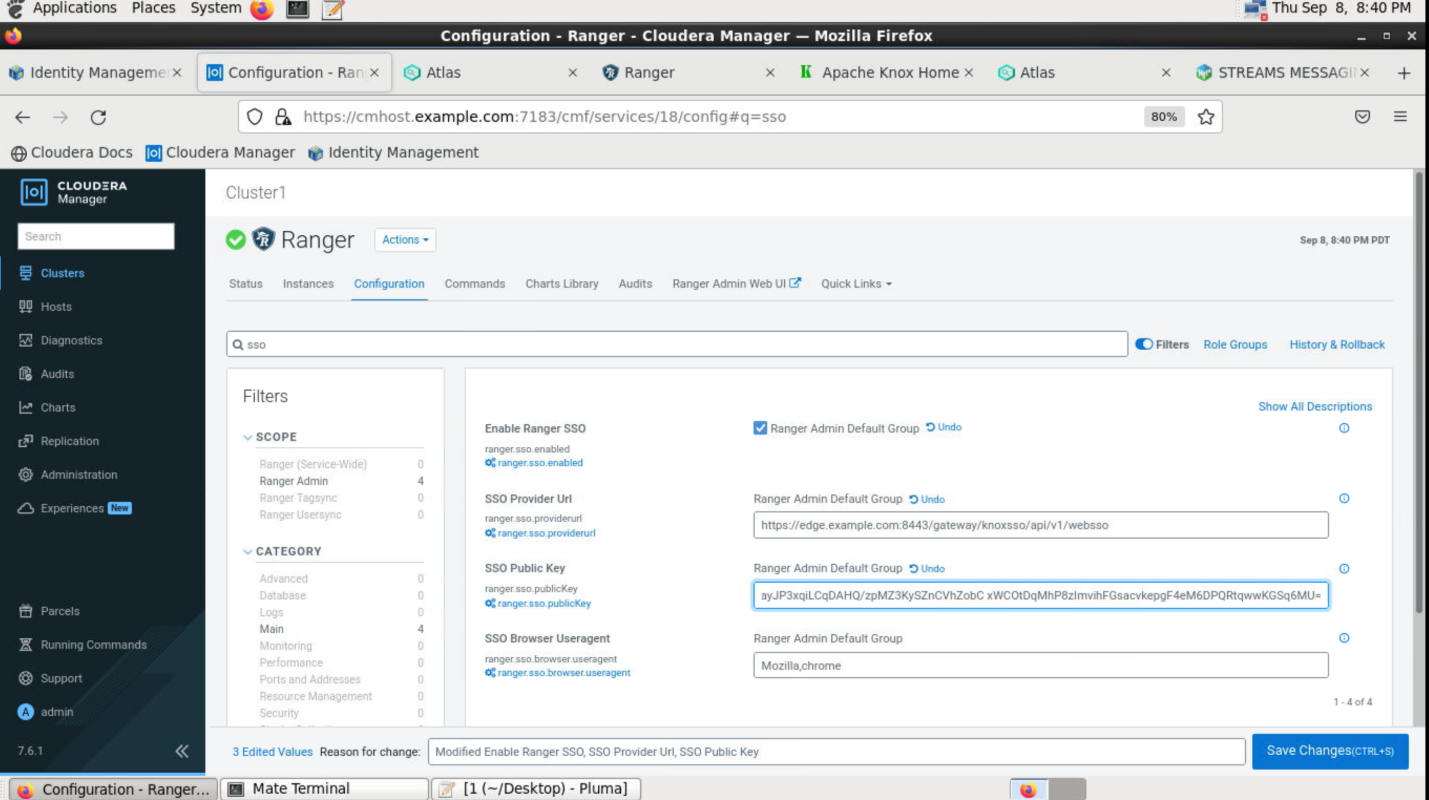Image resolution: width=1429 pixels, height=800 pixels.
Task: Show info for SSO Browser Useragent
Action: click(x=1344, y=638)
